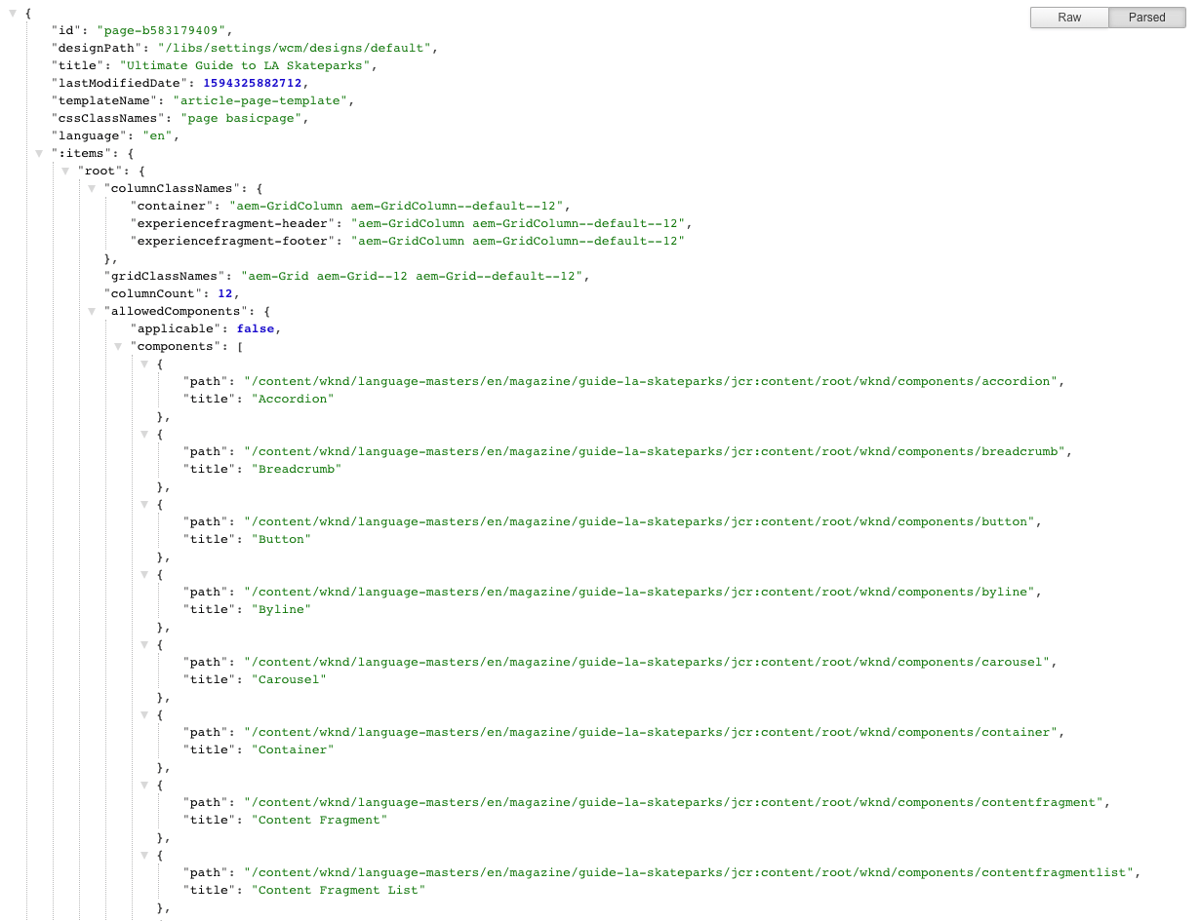Collapse the "root" object
The width and height of the screenshot is (1200, 921).
coord(65,170)
